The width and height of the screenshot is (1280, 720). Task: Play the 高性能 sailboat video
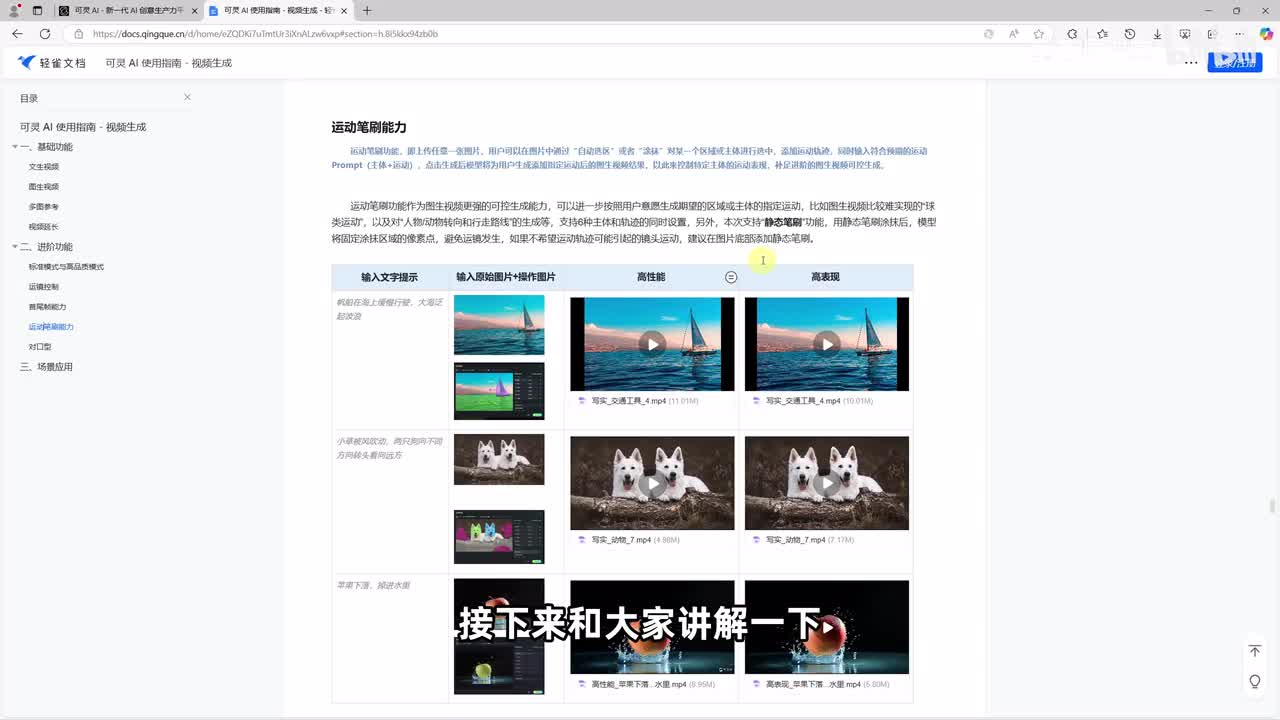coord(652,344)
